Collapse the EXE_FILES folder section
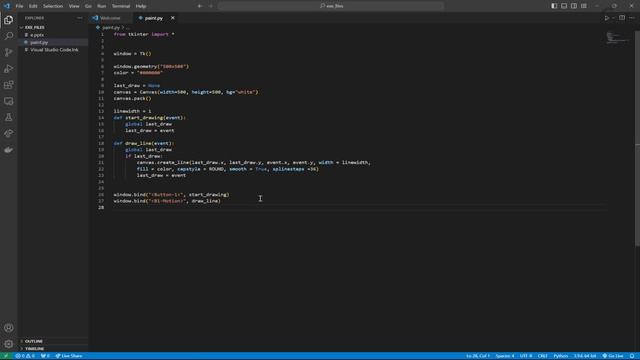The image size is (640, 360). click(53, 27)
